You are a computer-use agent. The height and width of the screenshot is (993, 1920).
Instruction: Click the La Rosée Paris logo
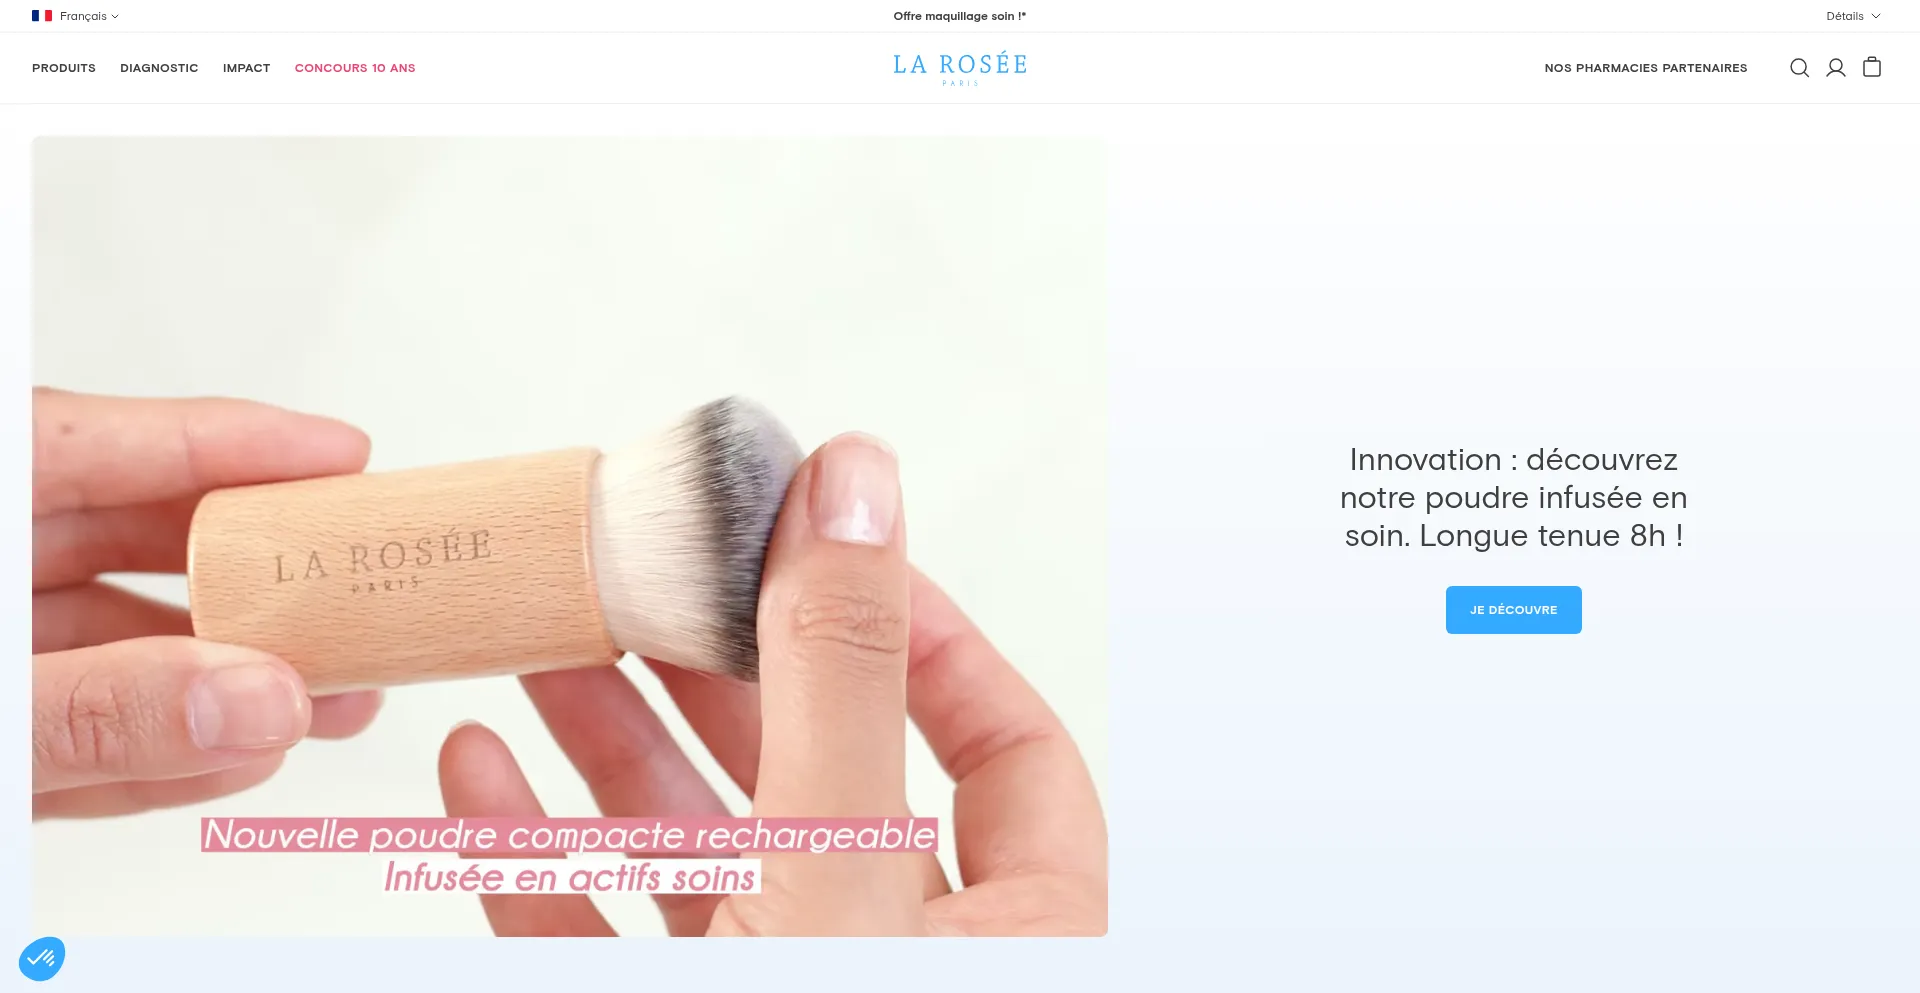pos(960,69)
